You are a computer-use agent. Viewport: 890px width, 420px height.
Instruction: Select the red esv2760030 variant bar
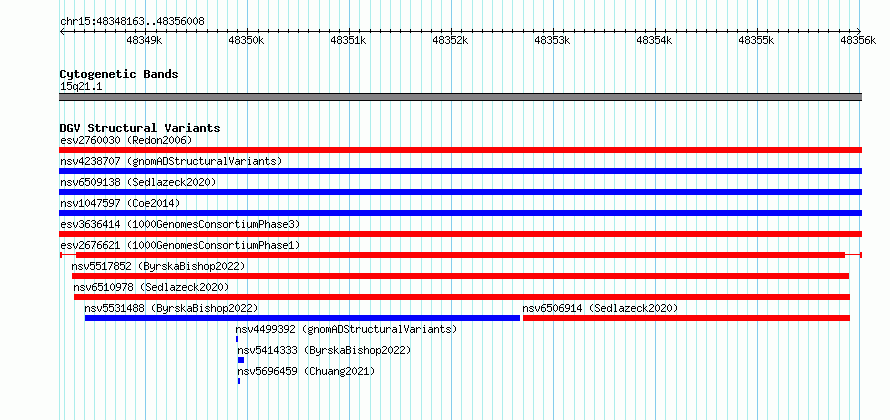click(x=460, y=150)
